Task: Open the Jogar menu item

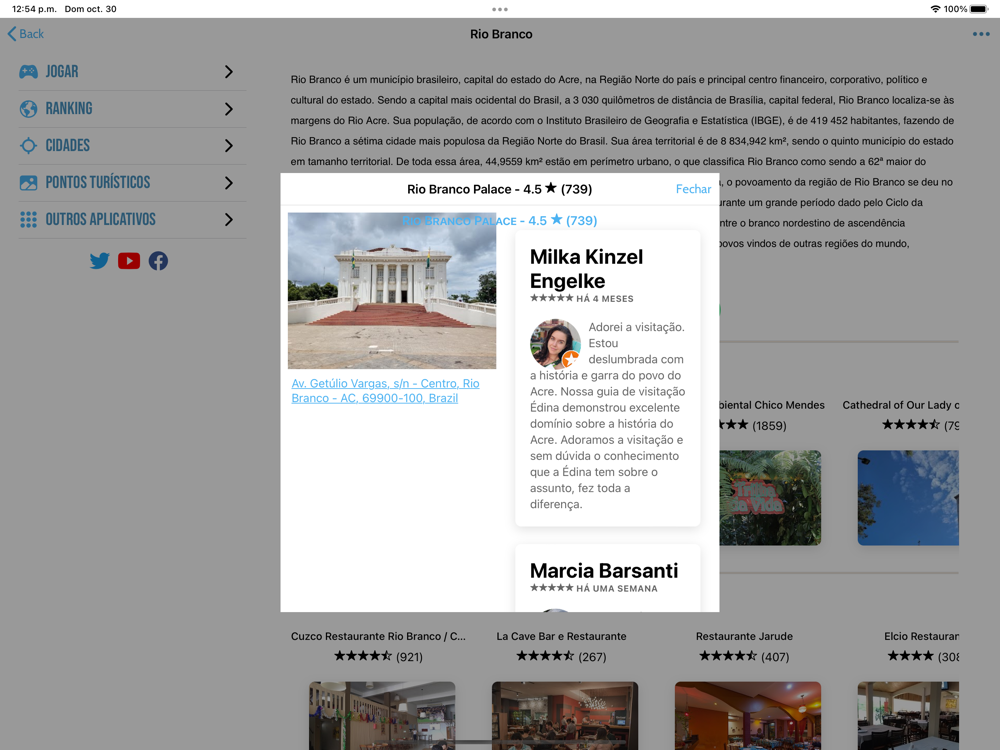Action: point(132,71)
